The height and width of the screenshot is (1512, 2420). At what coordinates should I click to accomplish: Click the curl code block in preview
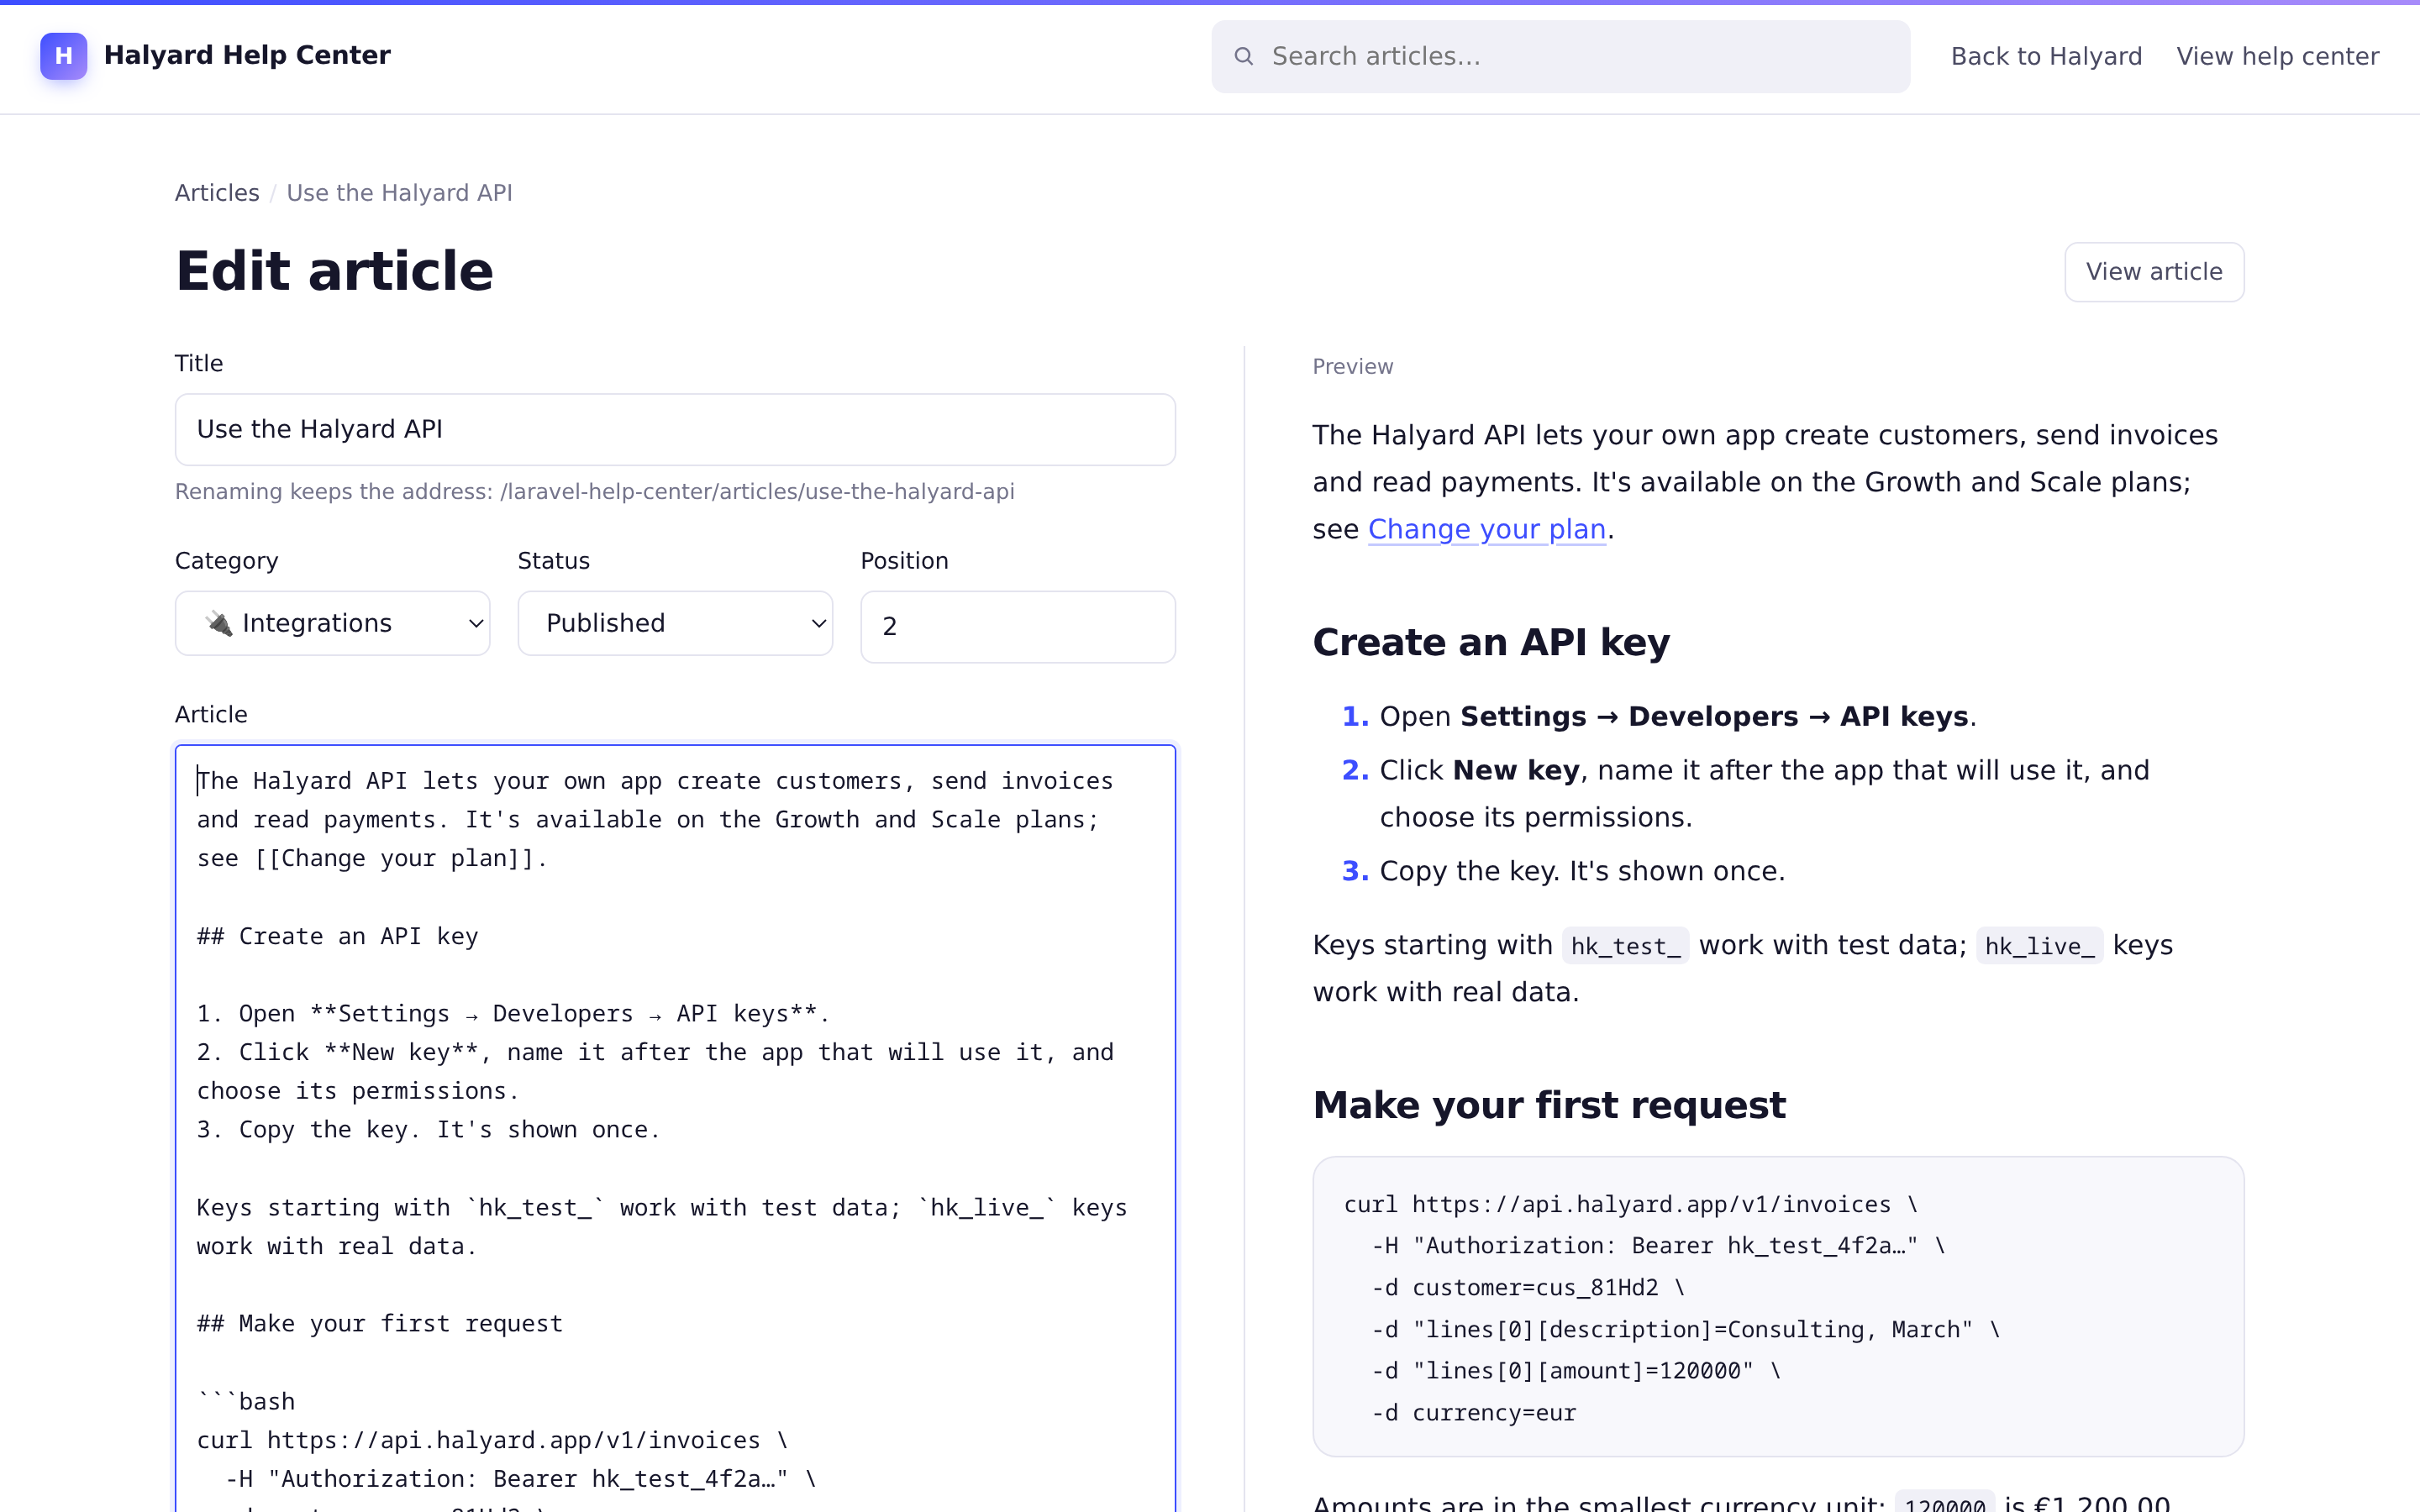1778,1307
